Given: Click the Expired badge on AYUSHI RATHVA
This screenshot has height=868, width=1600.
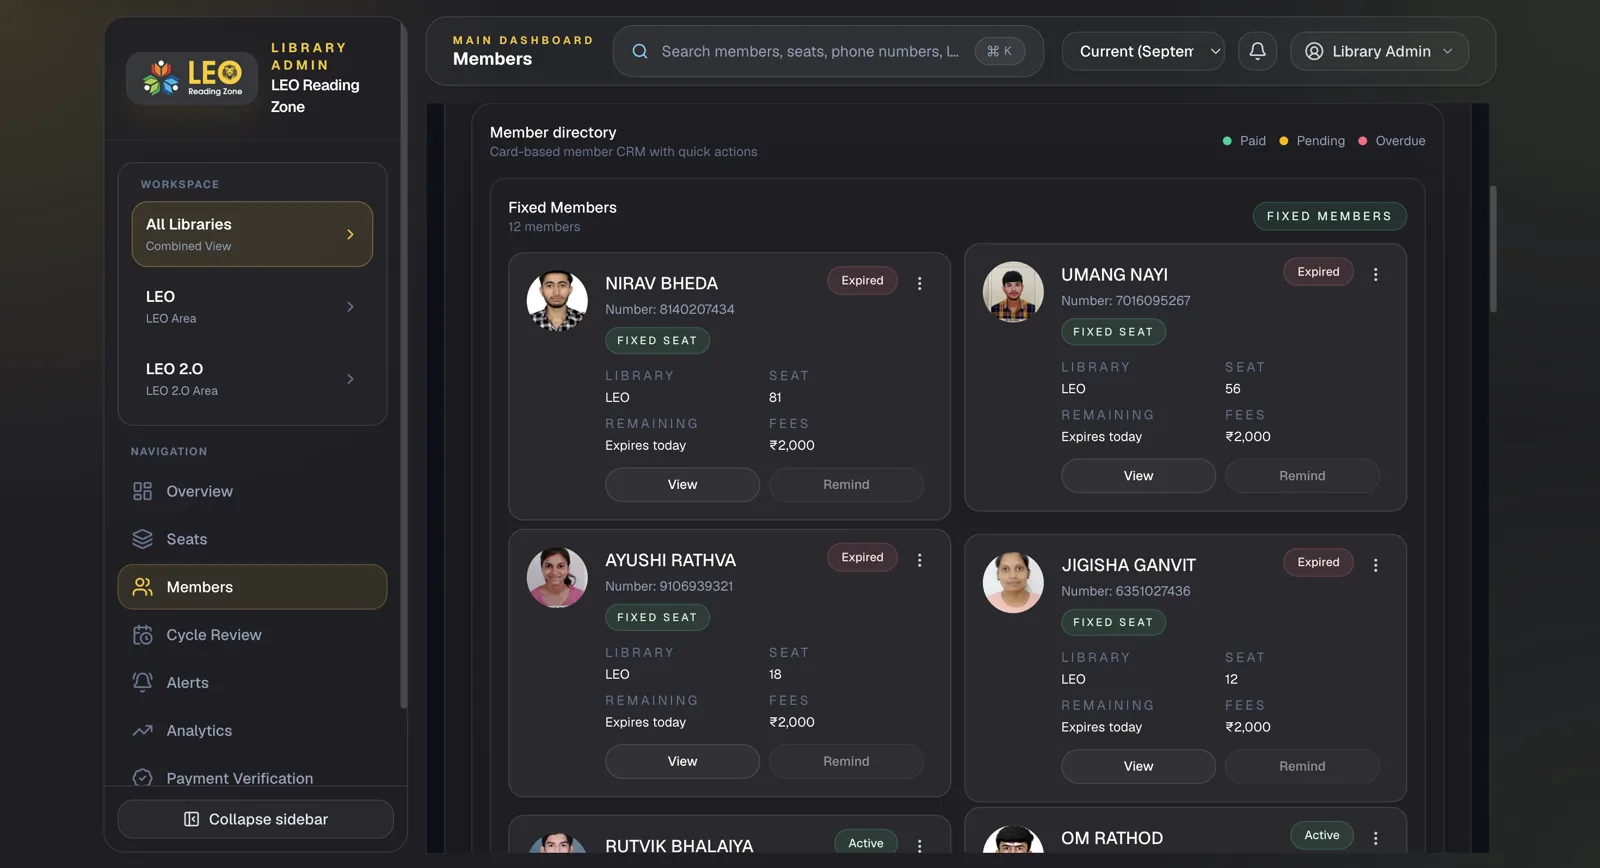Looking at the screenshot, I should pyautogui.click(x=862, y=557).
